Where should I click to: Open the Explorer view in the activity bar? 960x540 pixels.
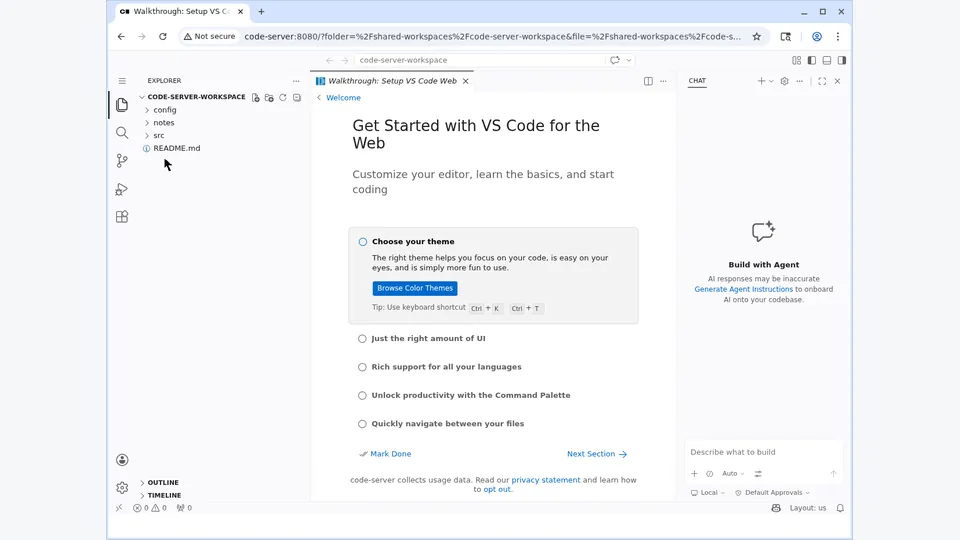click(122, 105)
